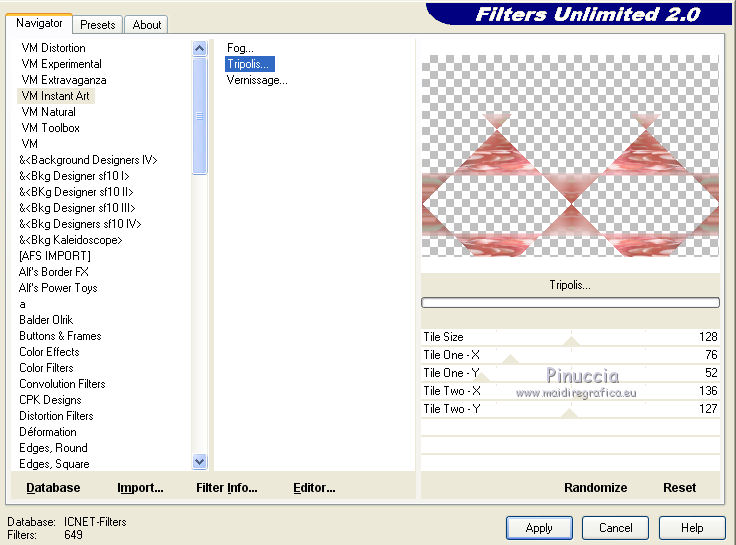Select &<Bkg Kaleidoscope> category
Image resolution: width=736 pixels, height=545 pixels.
[71, 240]
